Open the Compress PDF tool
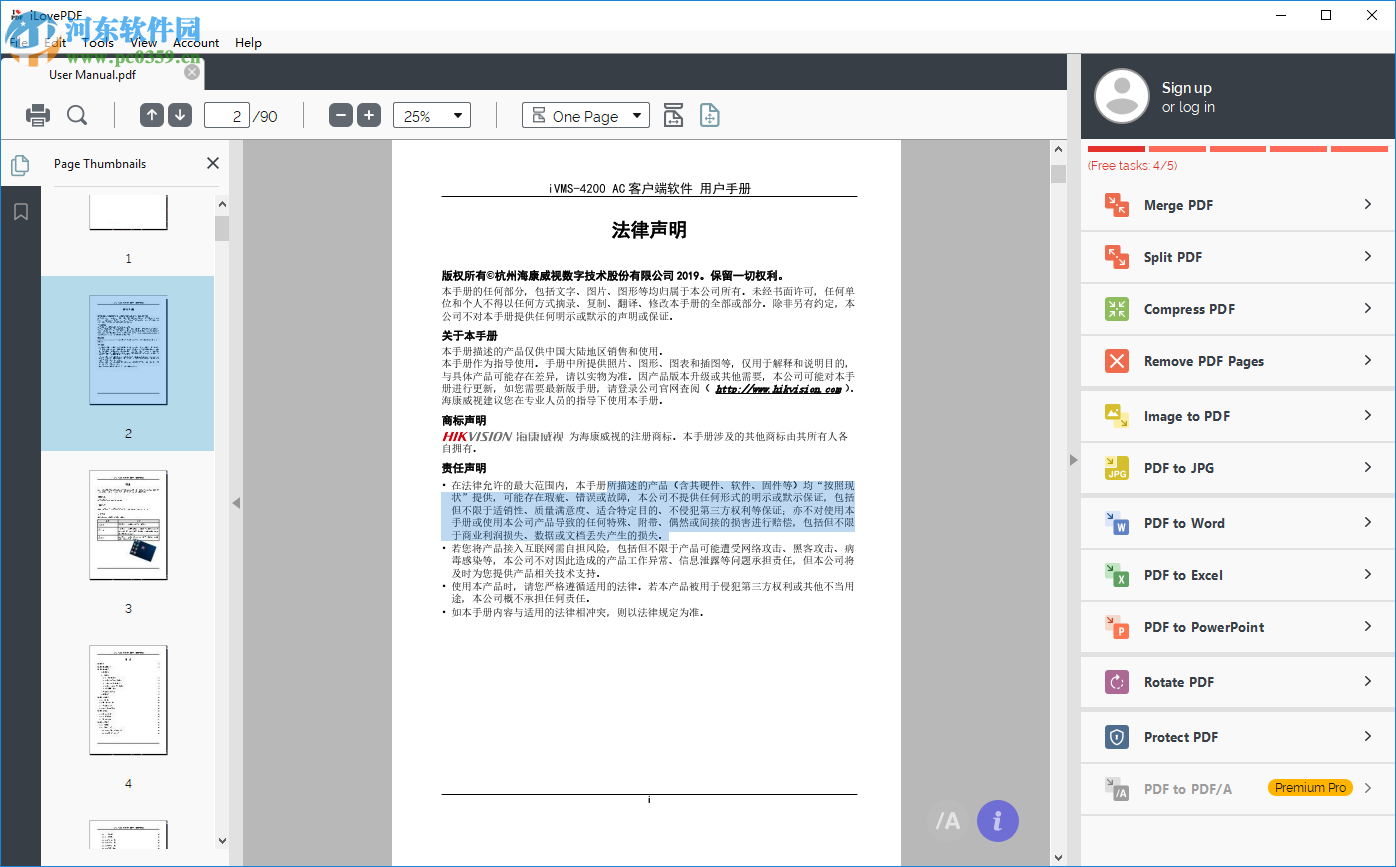This screenshot has width=1396, height=867. 1236,309
